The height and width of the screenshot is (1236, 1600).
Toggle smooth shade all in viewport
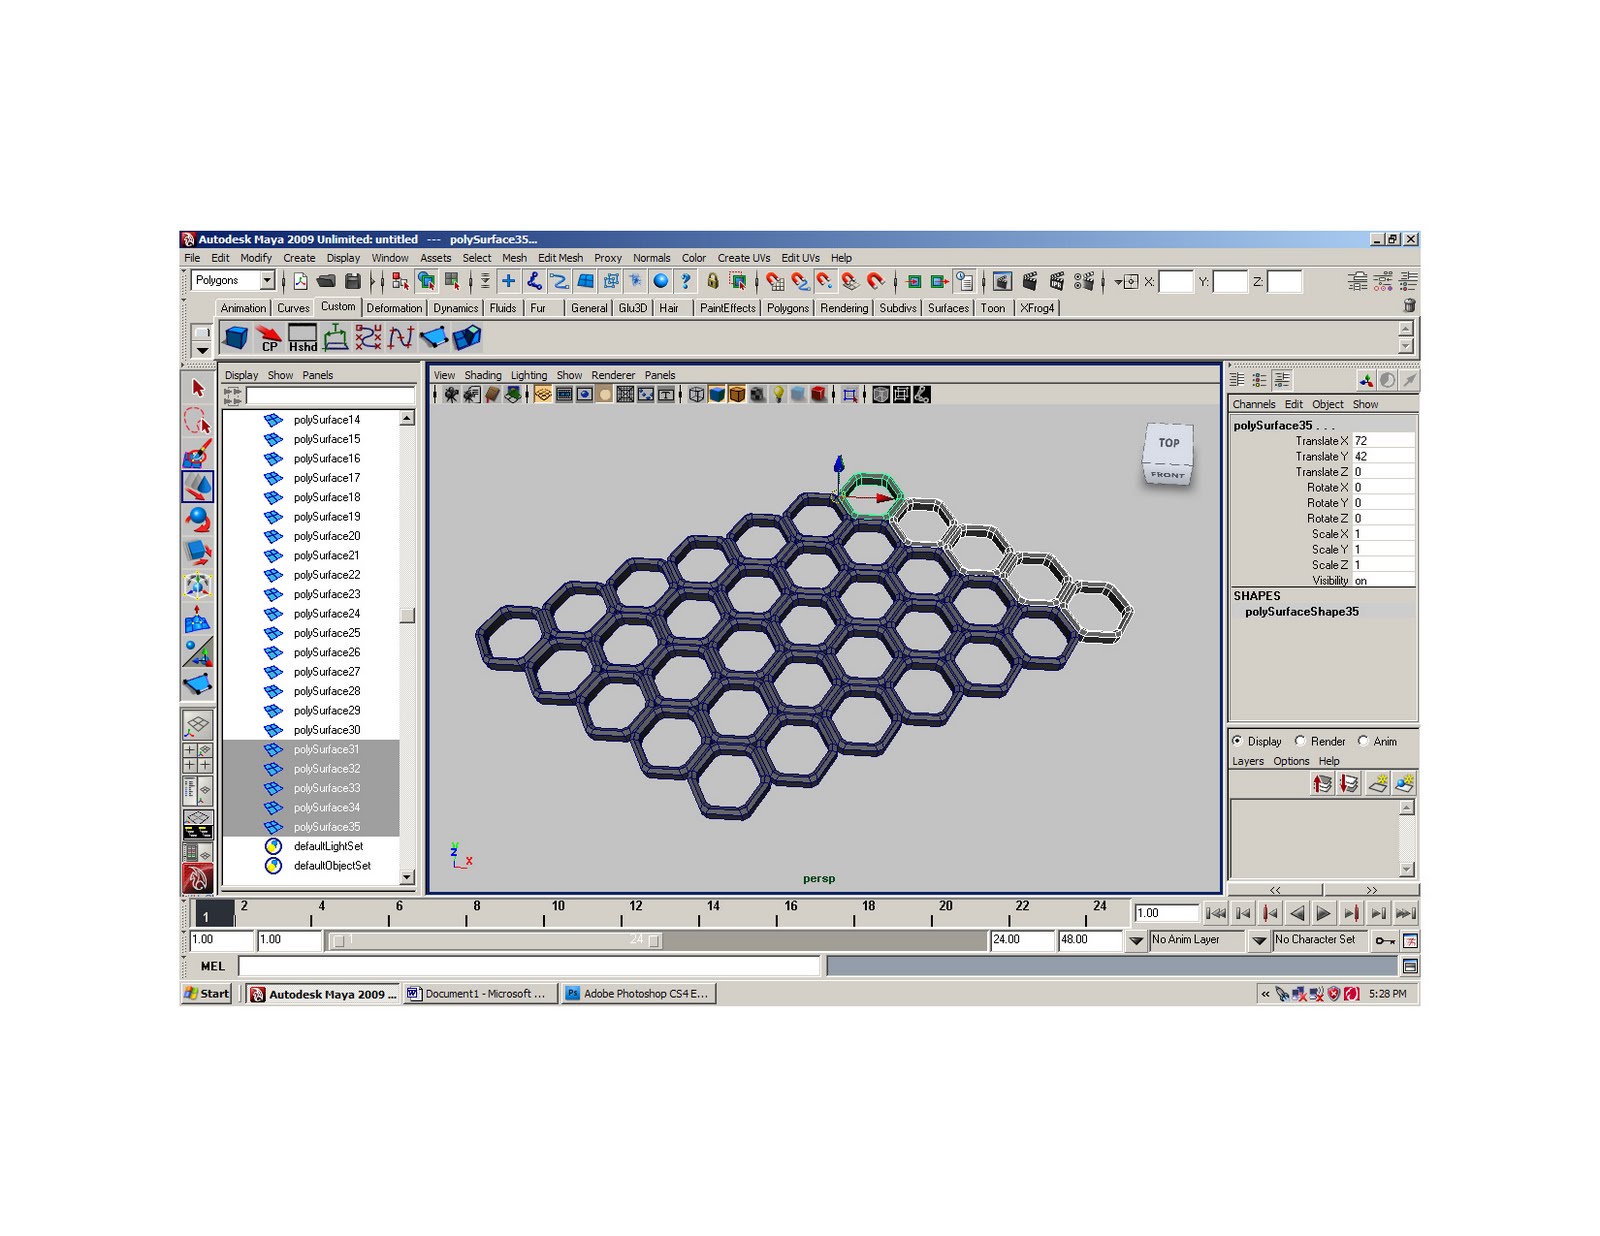click(717, 395)
